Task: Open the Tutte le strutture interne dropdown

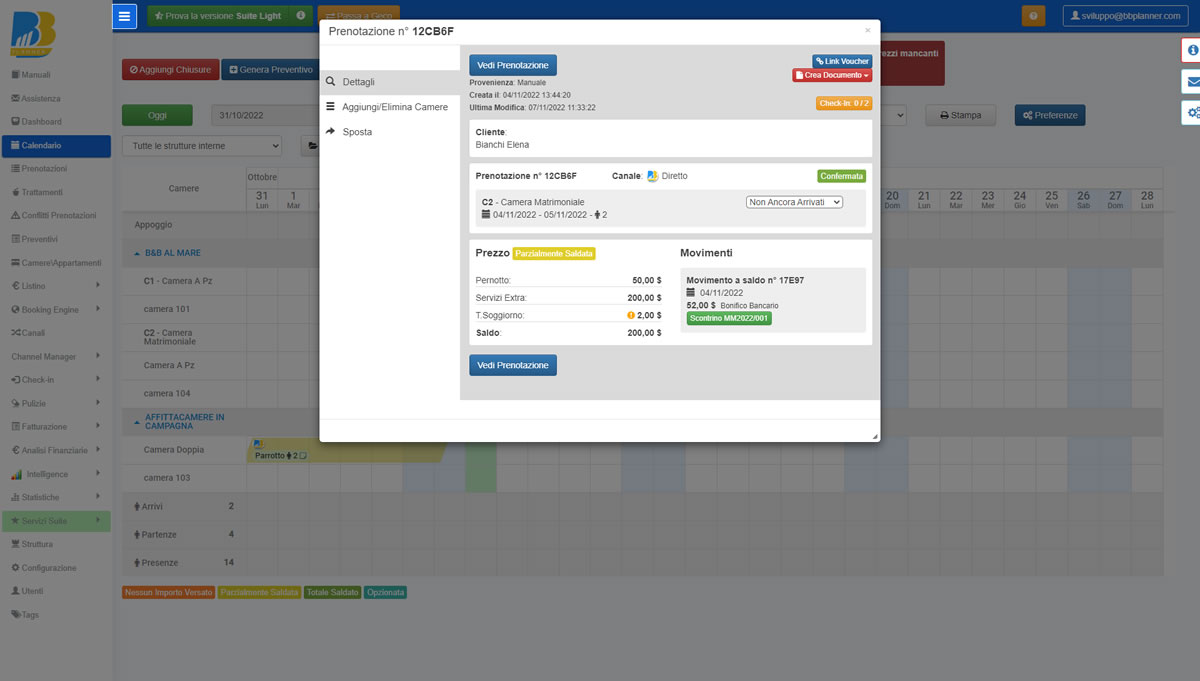Action: tap(205, 146)
